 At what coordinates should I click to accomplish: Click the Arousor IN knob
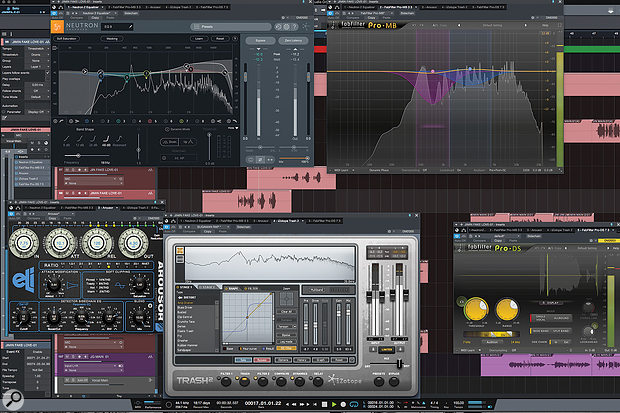tap(24, 243)
